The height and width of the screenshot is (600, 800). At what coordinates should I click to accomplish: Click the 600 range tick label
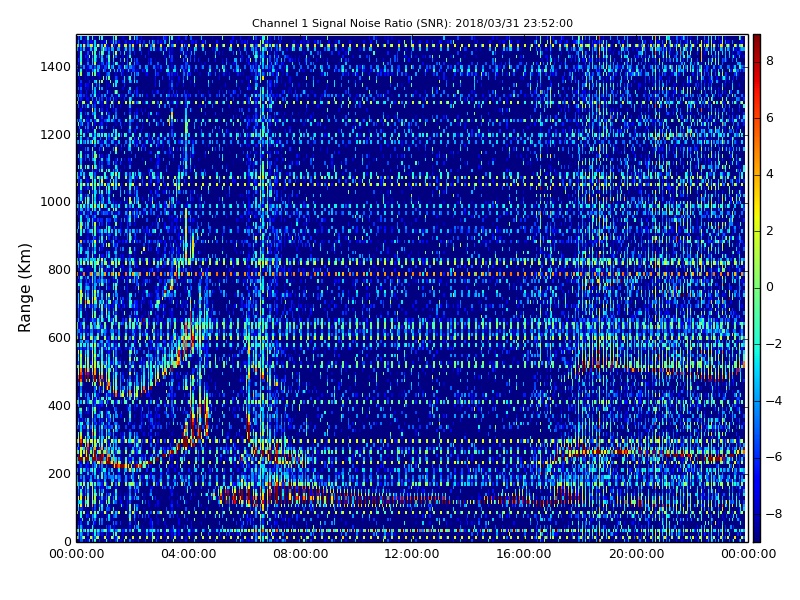[60, 338]
